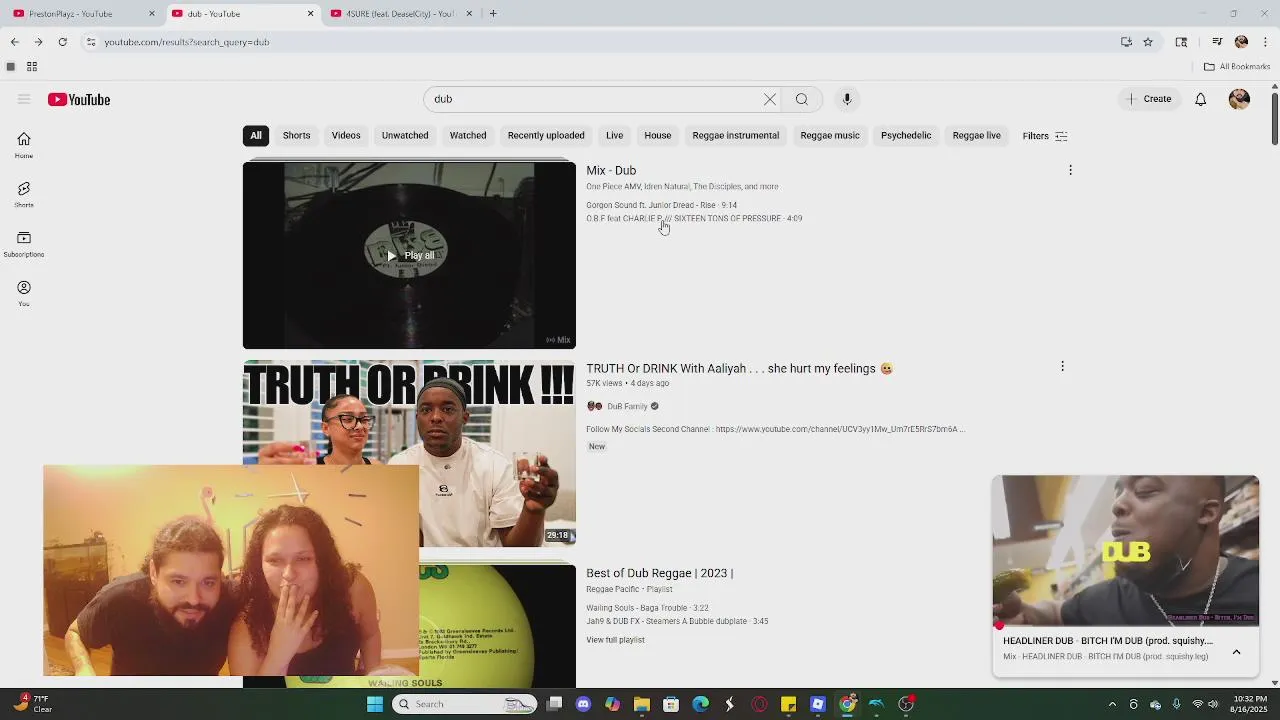1280x720 pixels.
Task: Open the YouTube hamburger guide menu
Action: point(24,99)
